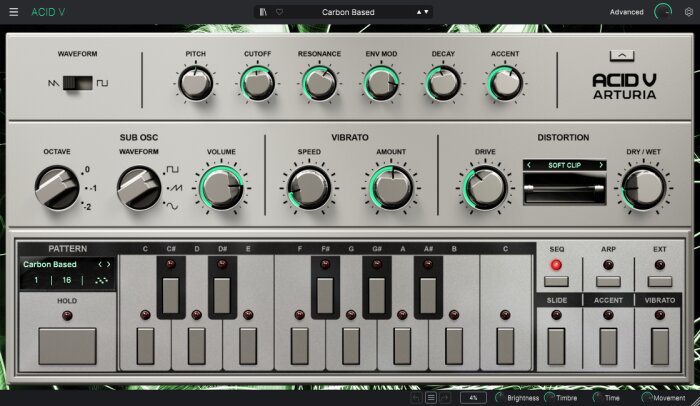Click the Cutoff knob

point(258,84)
